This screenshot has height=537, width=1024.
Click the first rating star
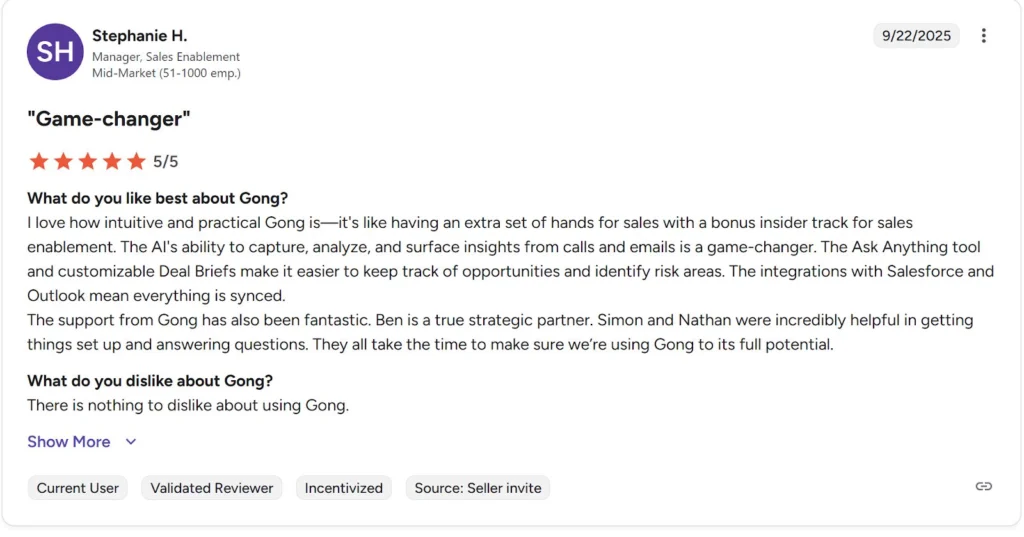click(x=39, y=161)
